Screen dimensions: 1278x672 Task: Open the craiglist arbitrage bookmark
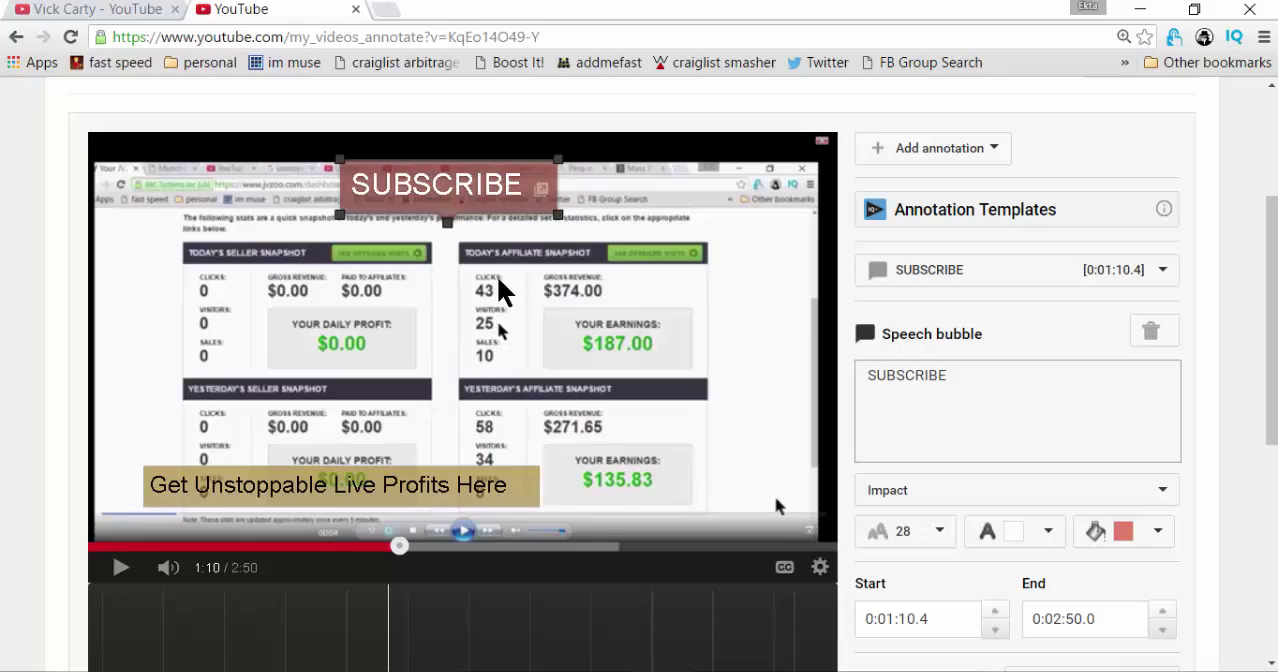pos(397,62)
